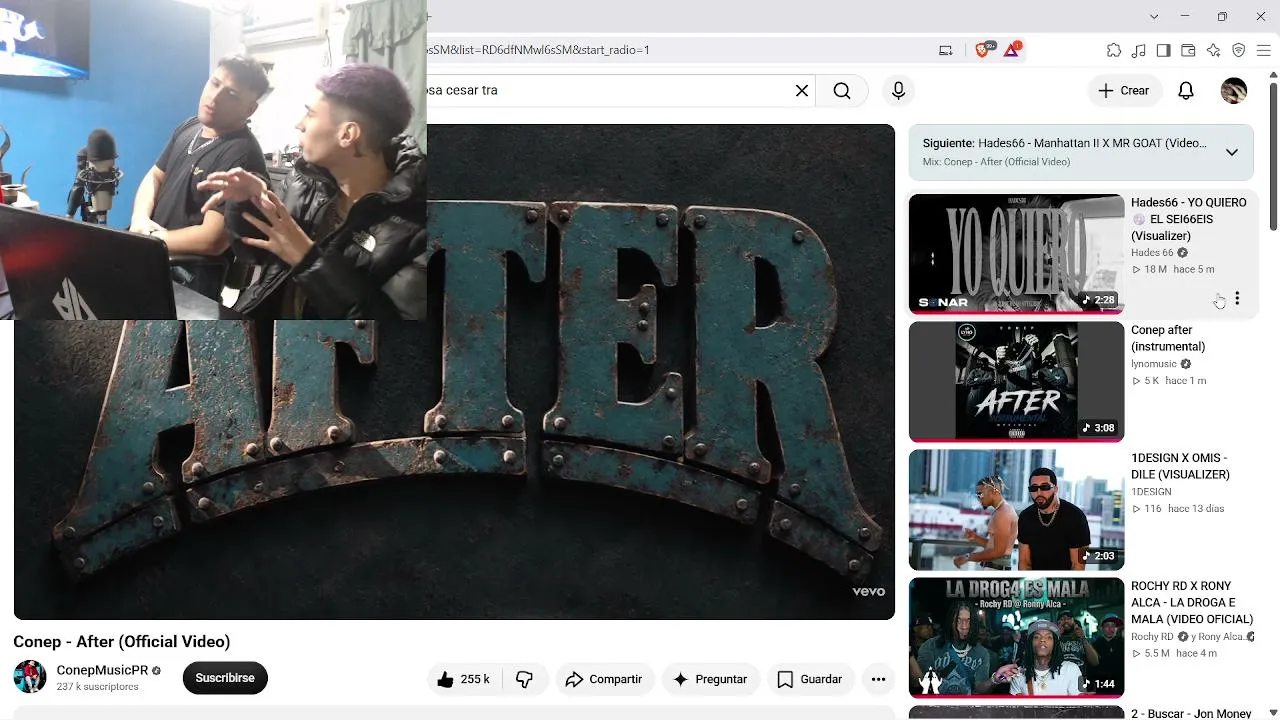Click the 5.5 M views text on Rochy RD video

pyautogui.click(x=1157, y=654)
